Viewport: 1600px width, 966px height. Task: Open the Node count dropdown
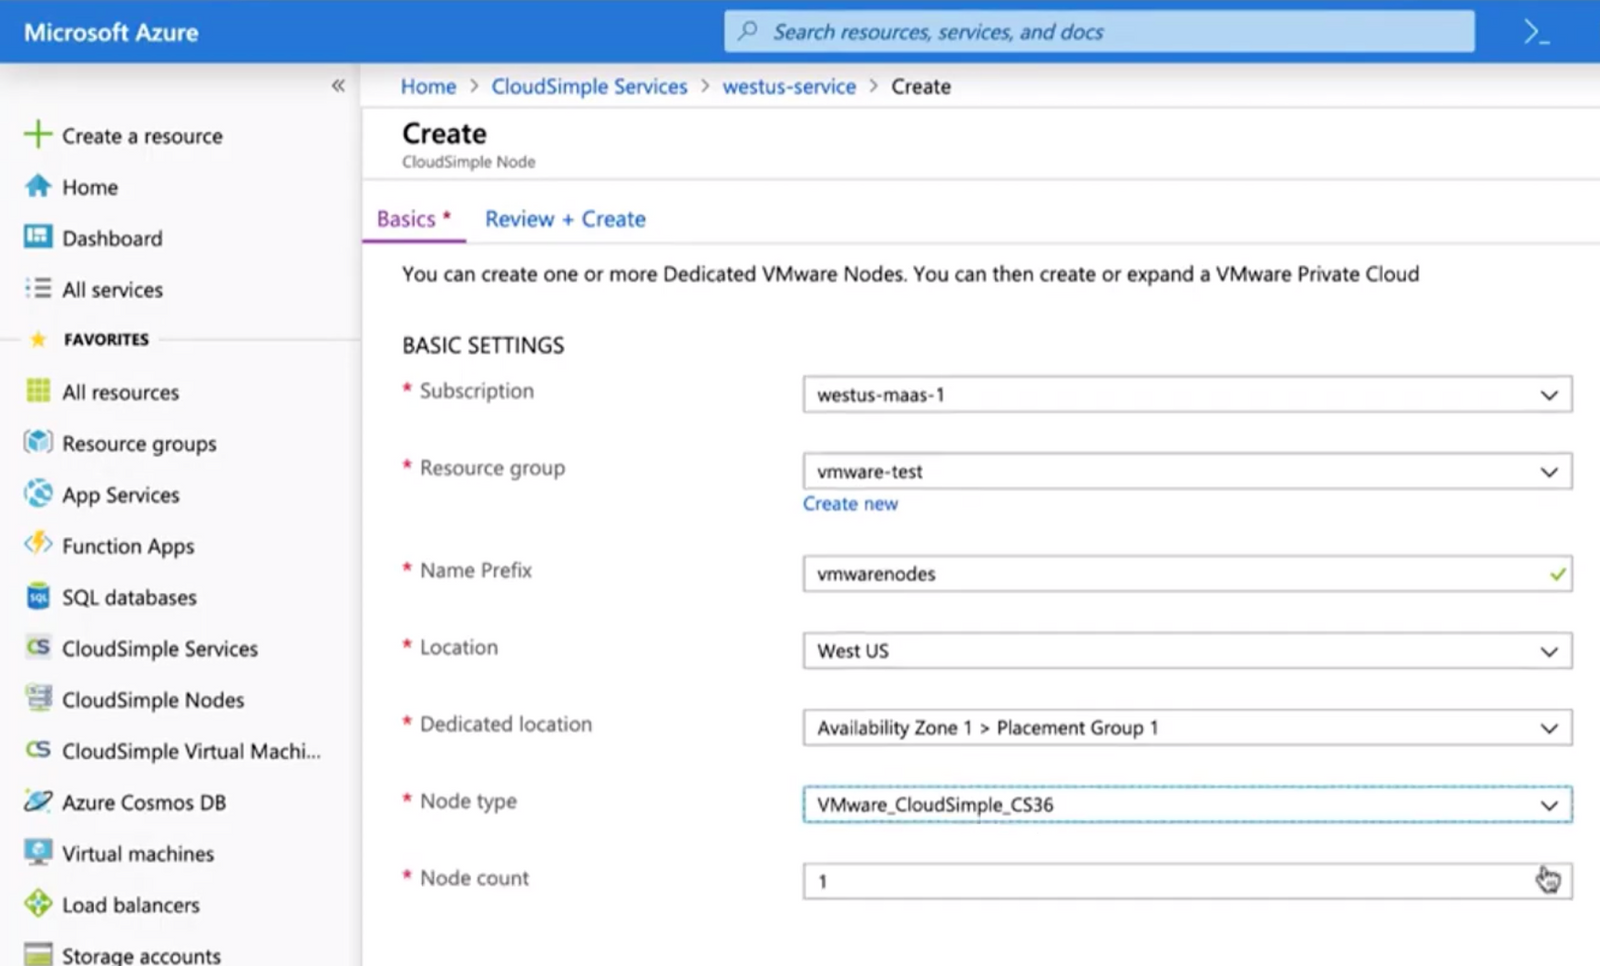pyautogui.click(x=1187, y=881)
